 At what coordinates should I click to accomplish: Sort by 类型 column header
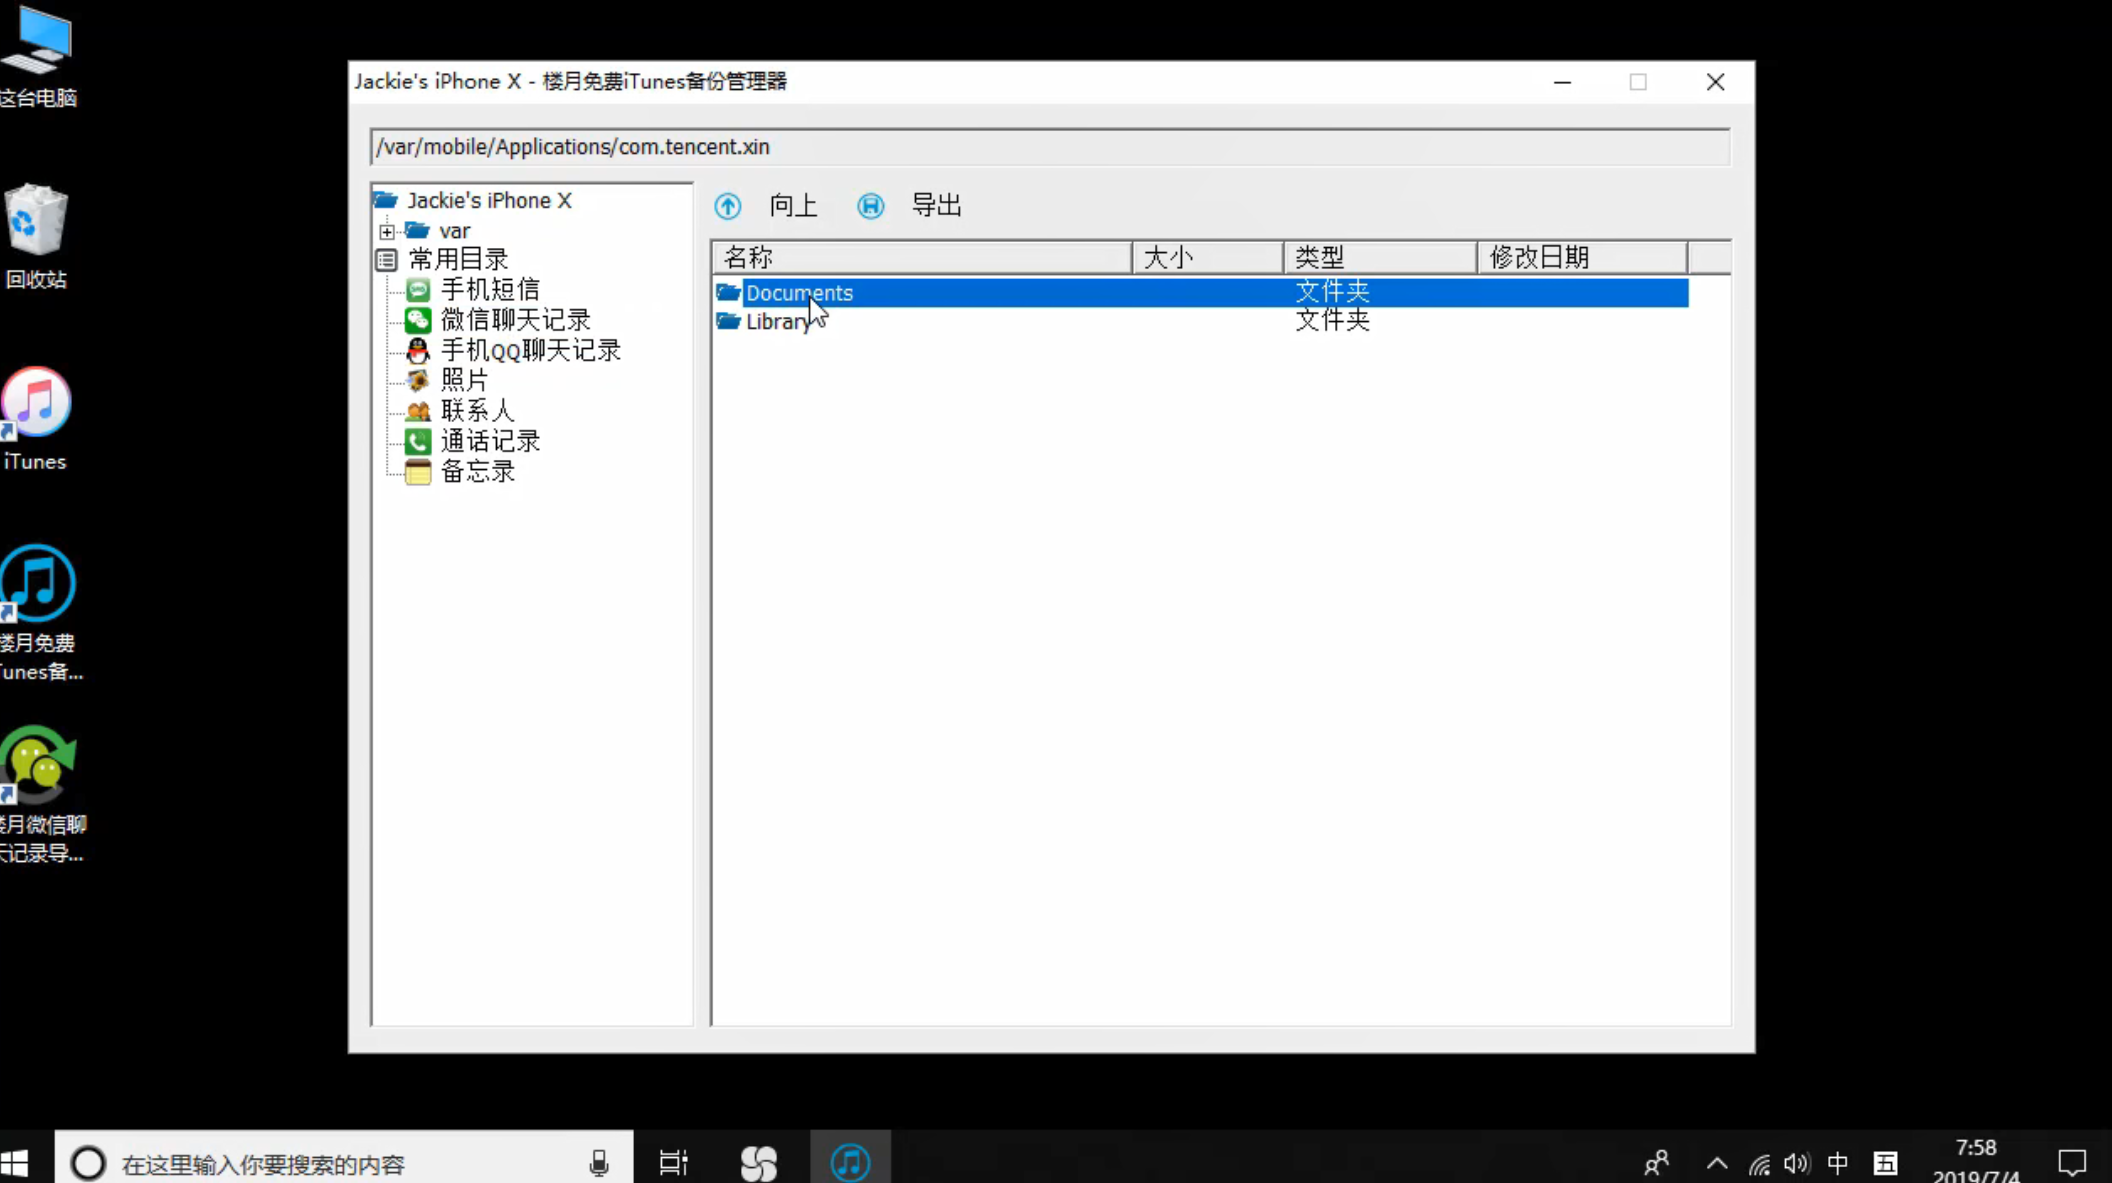(1381, 257)
